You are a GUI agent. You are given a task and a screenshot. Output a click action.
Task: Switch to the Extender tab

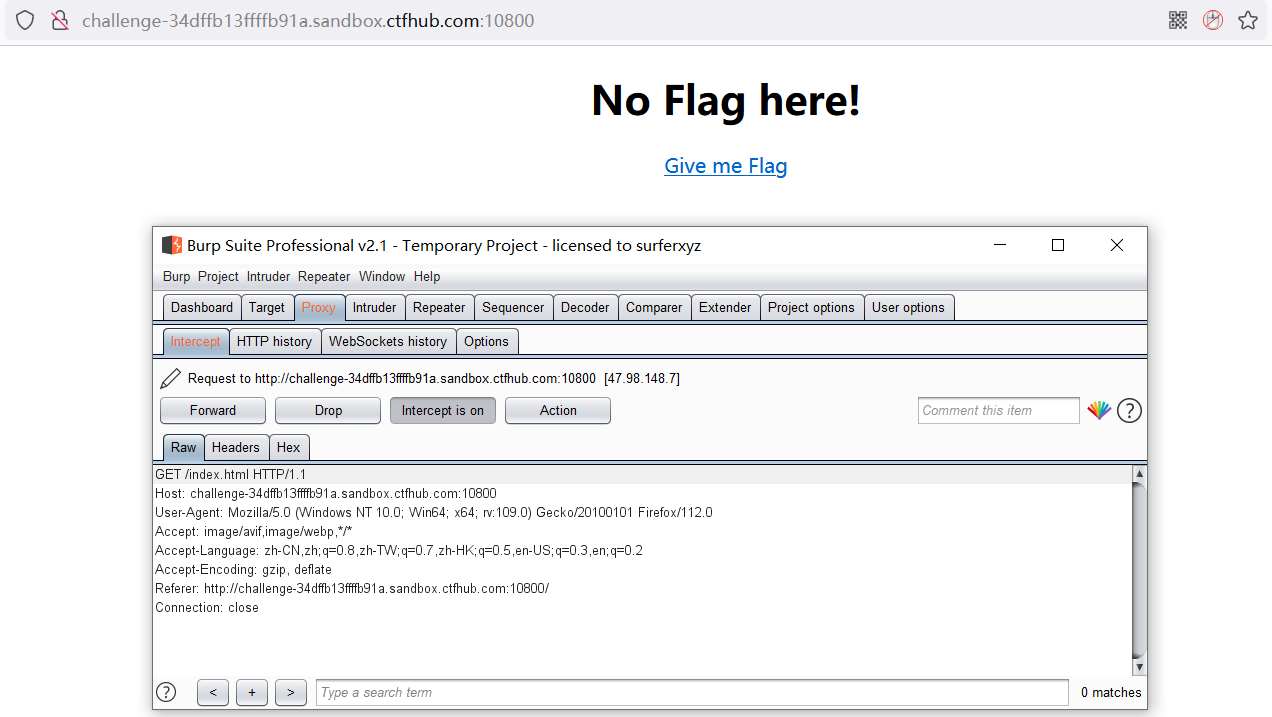coord(725,307)
